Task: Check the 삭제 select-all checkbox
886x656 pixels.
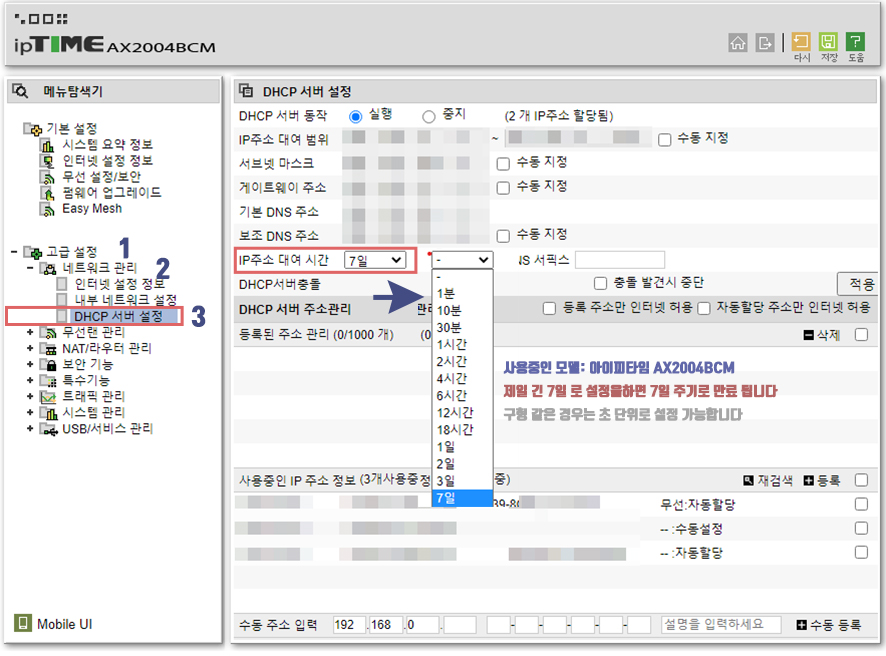Action: coord(861,334)
